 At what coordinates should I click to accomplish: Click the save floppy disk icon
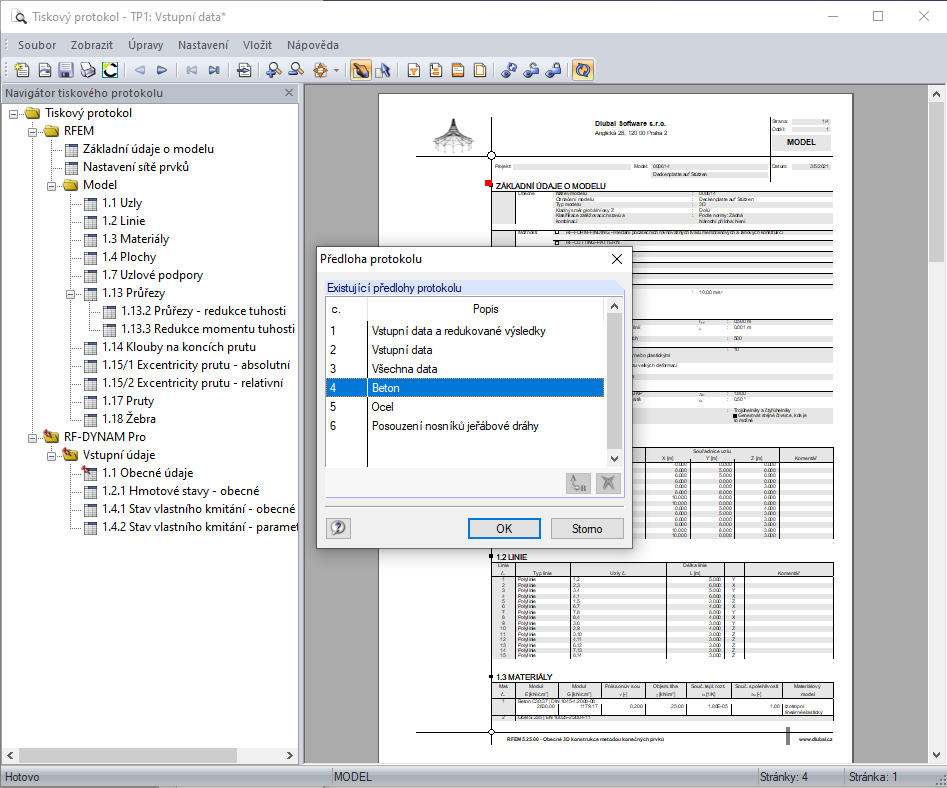pos(66,70)
